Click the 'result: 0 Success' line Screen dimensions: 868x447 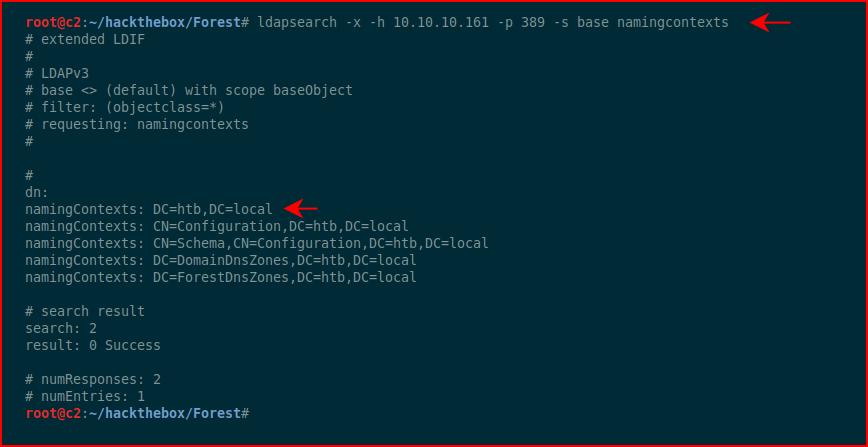point(93,346)
